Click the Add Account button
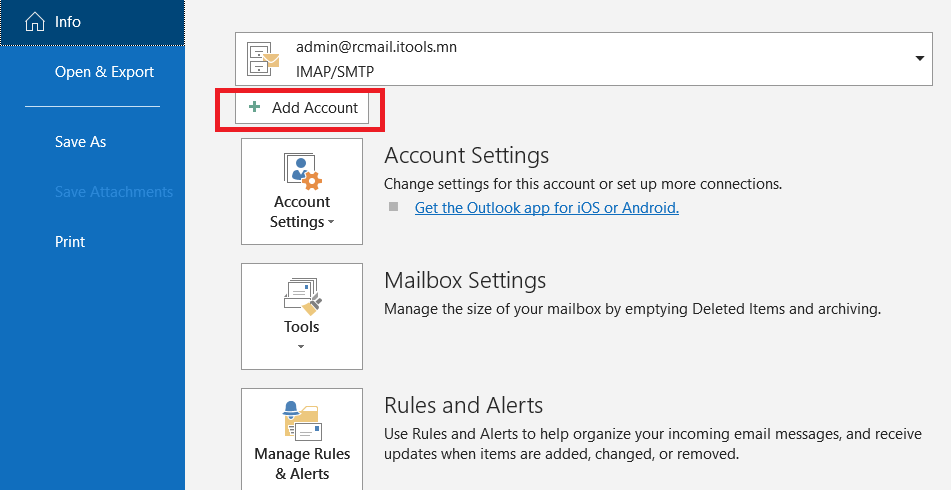Screen dimensions: 951x490 point(302,108)
